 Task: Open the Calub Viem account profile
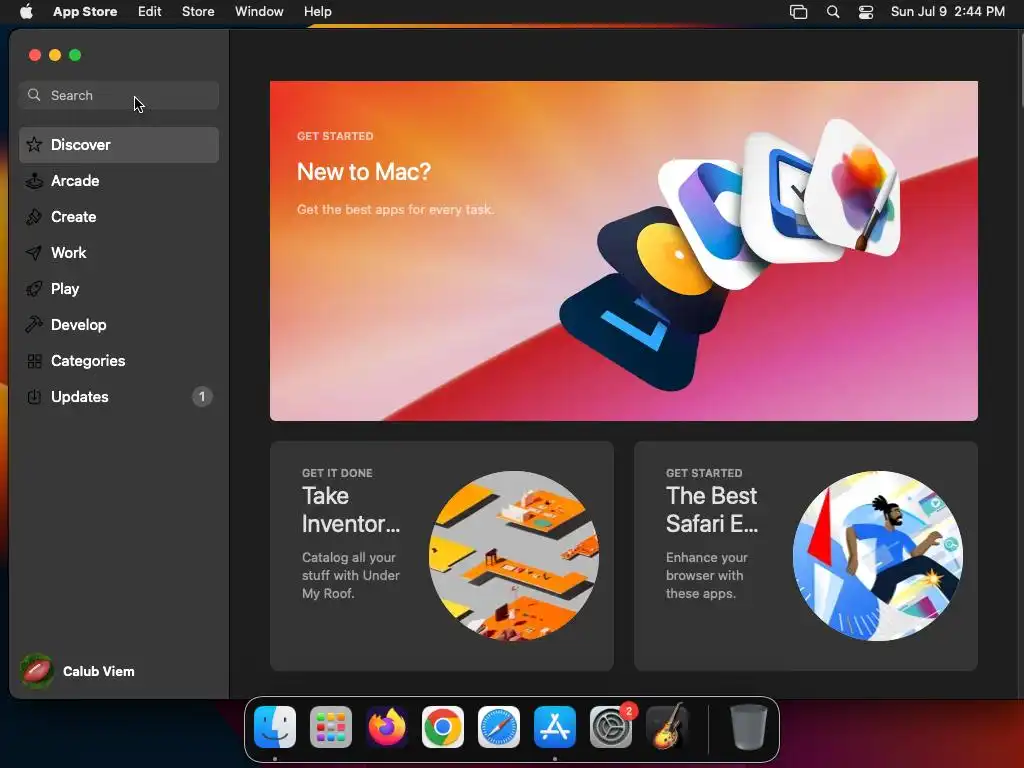[x=78, y=671]
